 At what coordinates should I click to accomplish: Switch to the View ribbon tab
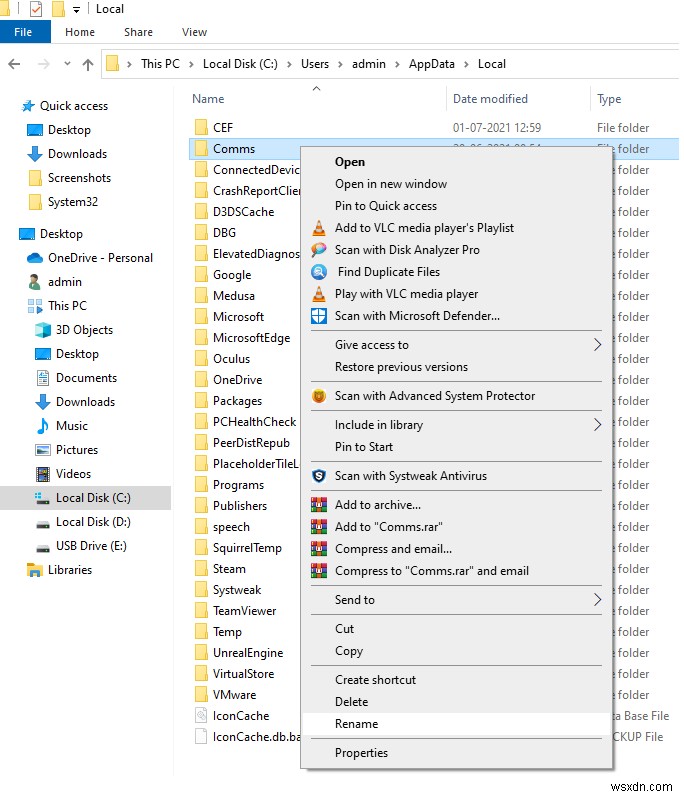[194, 32]
